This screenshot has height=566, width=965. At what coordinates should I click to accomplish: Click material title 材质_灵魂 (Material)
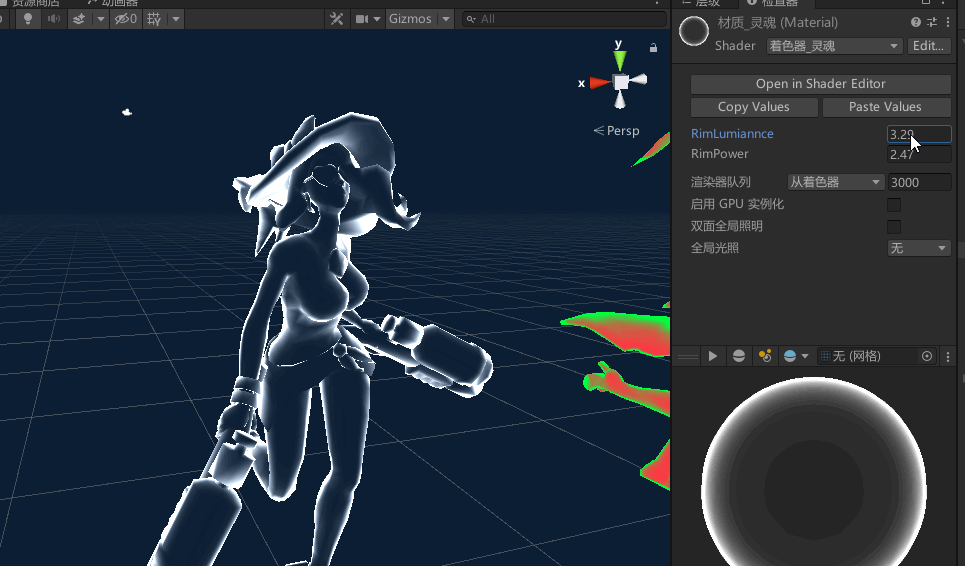click(x=777, y=23)
